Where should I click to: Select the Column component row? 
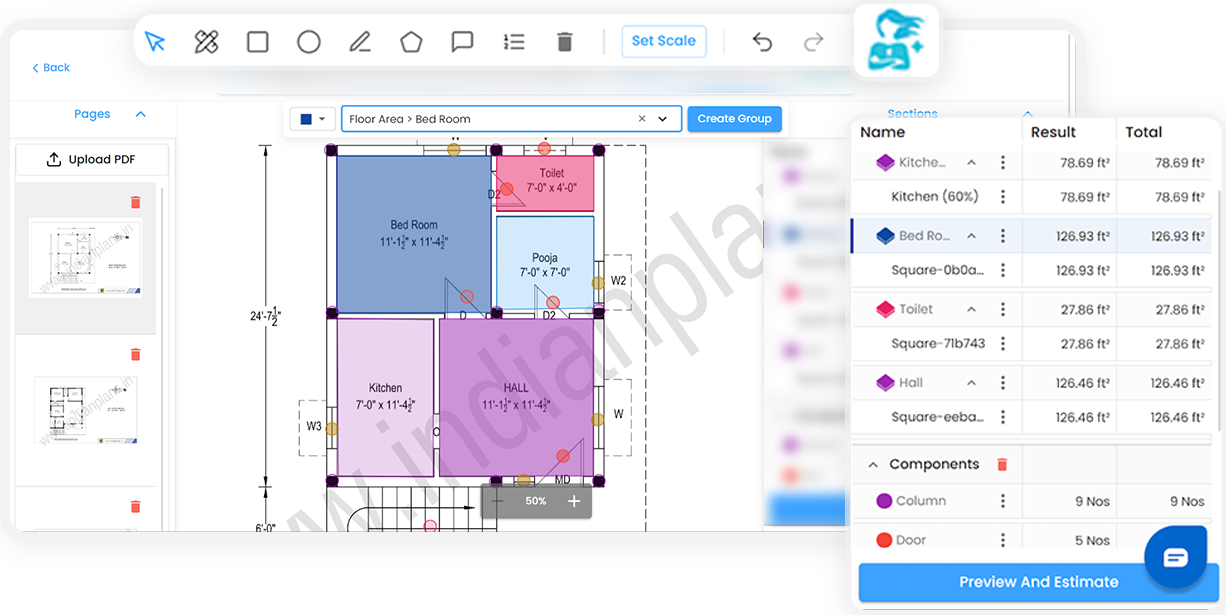tap(1033, 501)
